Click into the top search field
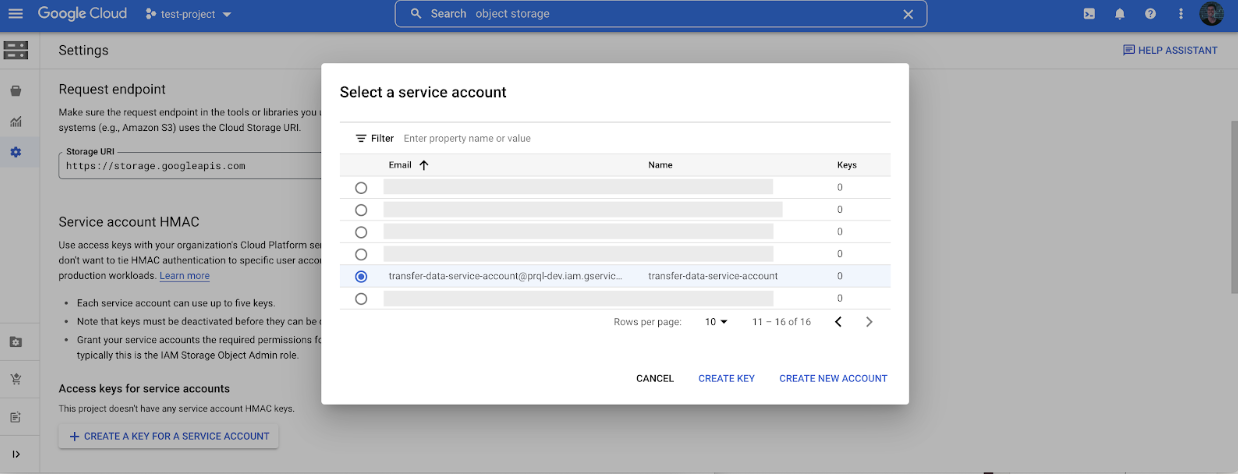Image resolution: width=1238 pixels, height=474 pixels. tap(660, 14)
